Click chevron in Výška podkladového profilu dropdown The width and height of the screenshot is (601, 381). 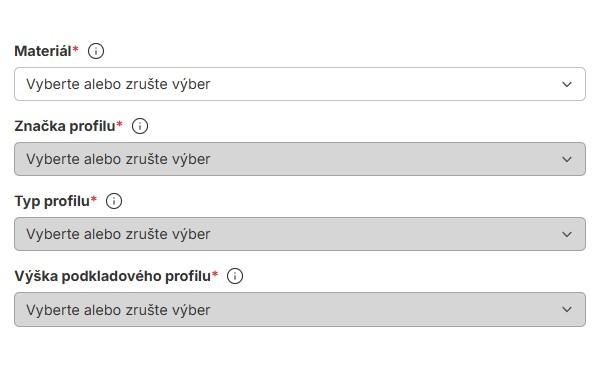[x=567, y=309]
